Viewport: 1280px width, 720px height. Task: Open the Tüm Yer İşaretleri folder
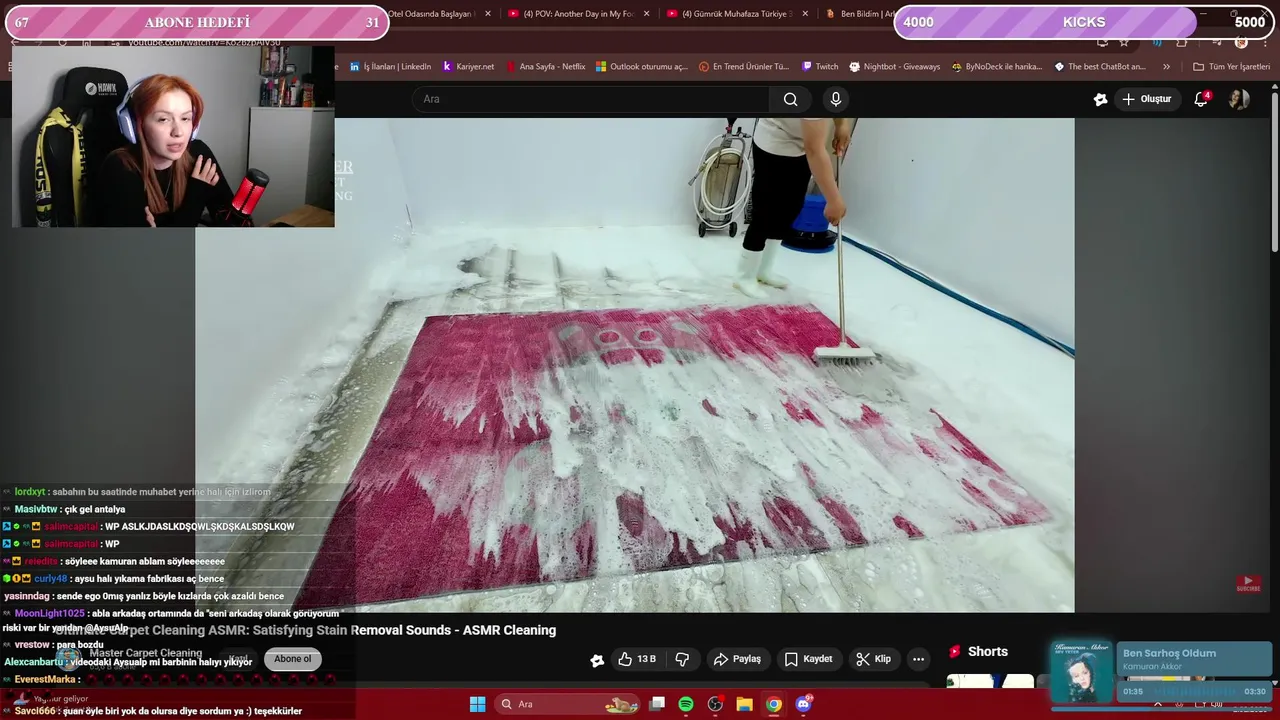click(x=1231, y=67)
